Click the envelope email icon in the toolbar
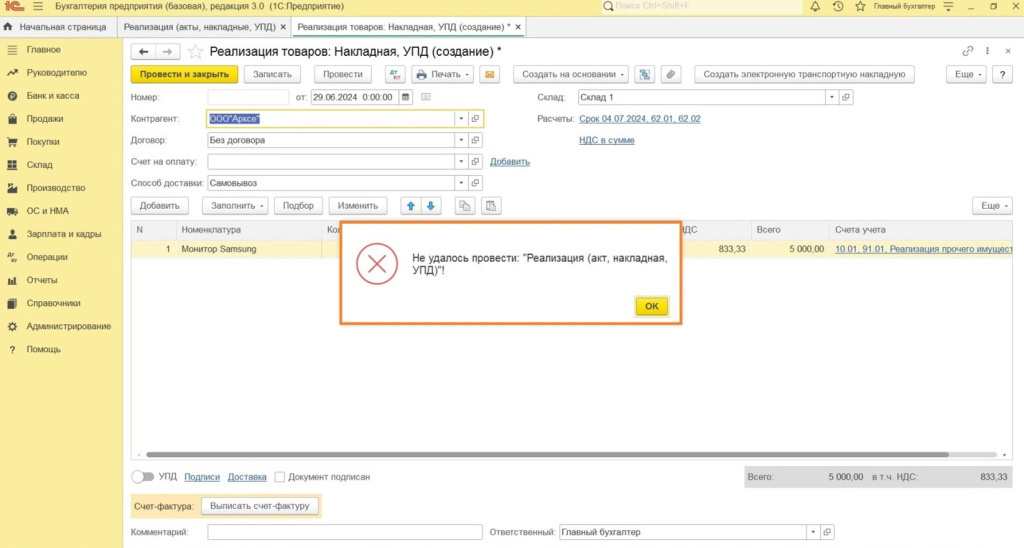 489,74
